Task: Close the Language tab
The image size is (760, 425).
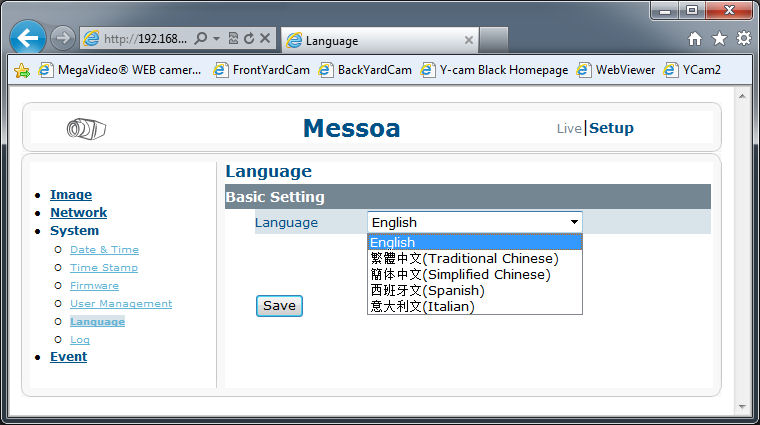Action: (469, 40)
